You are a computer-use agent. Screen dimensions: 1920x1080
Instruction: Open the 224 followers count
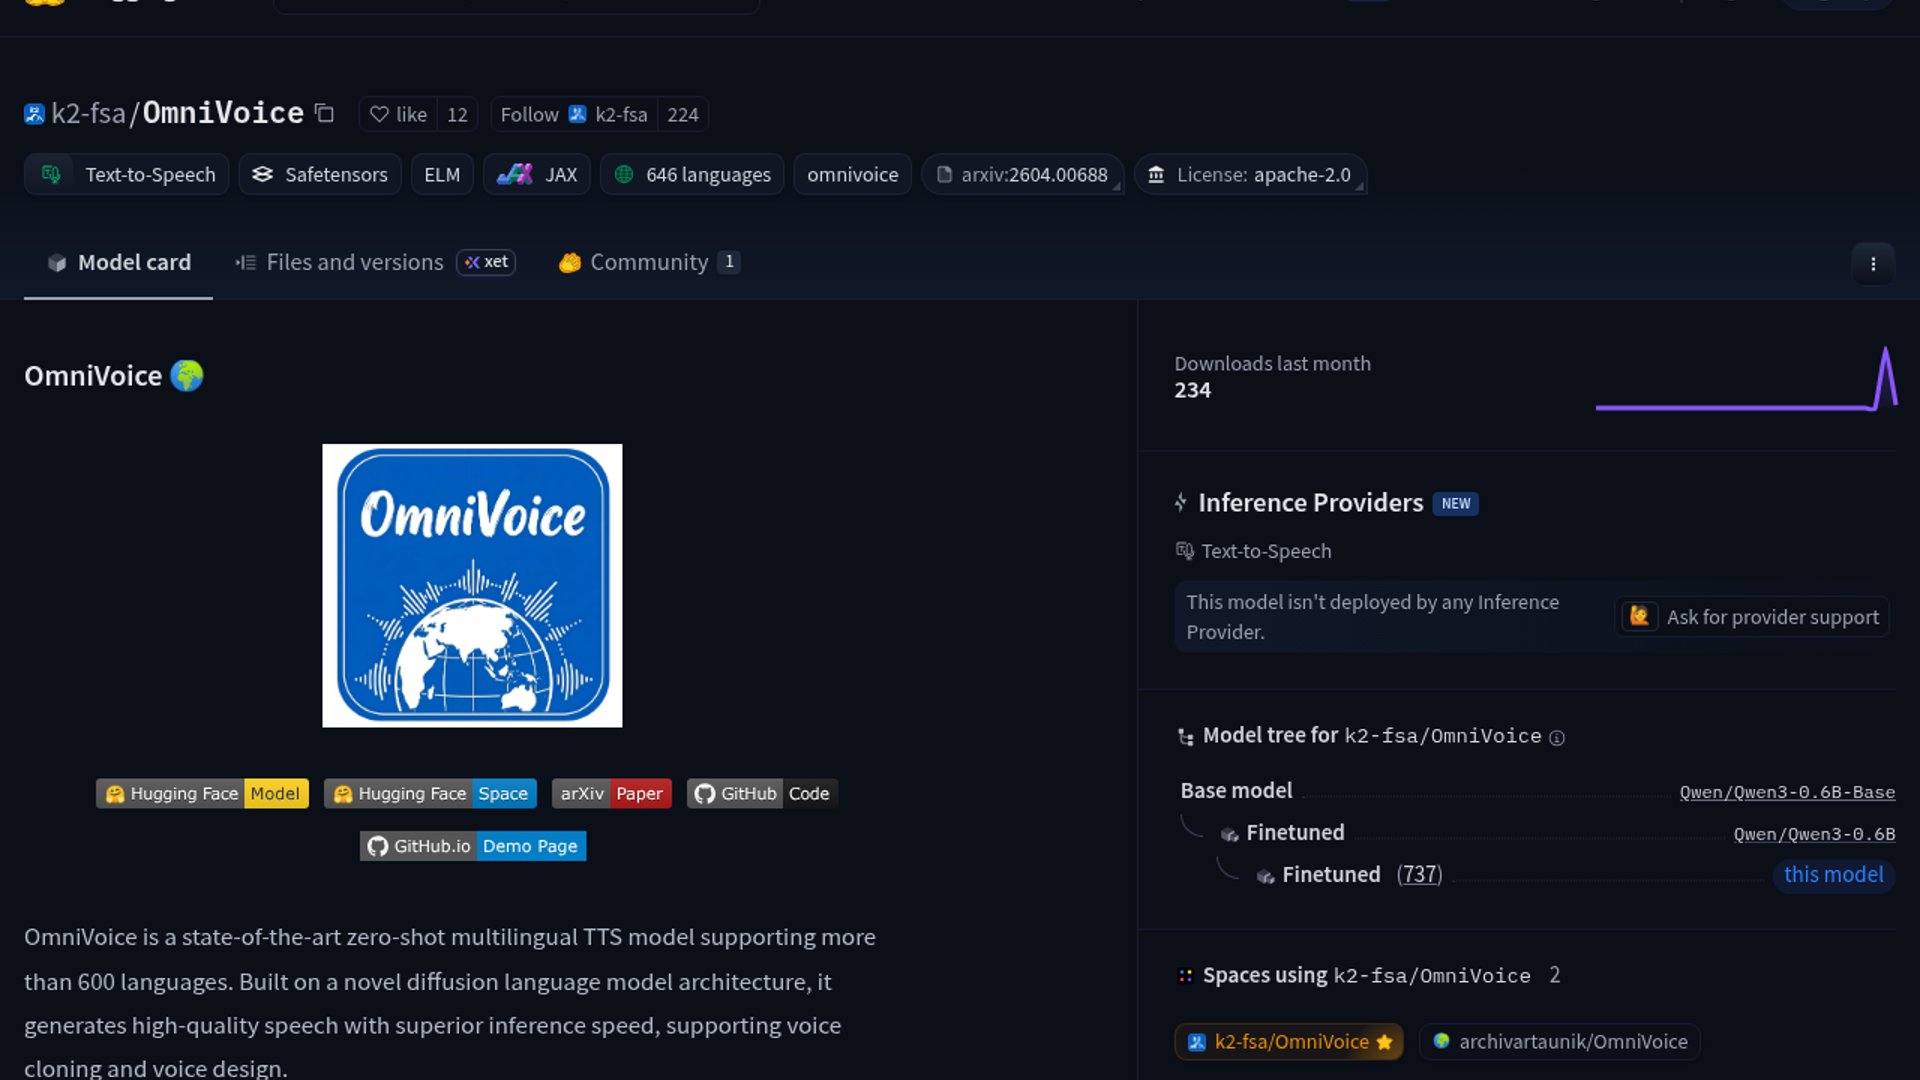click(x=683, y=114)
